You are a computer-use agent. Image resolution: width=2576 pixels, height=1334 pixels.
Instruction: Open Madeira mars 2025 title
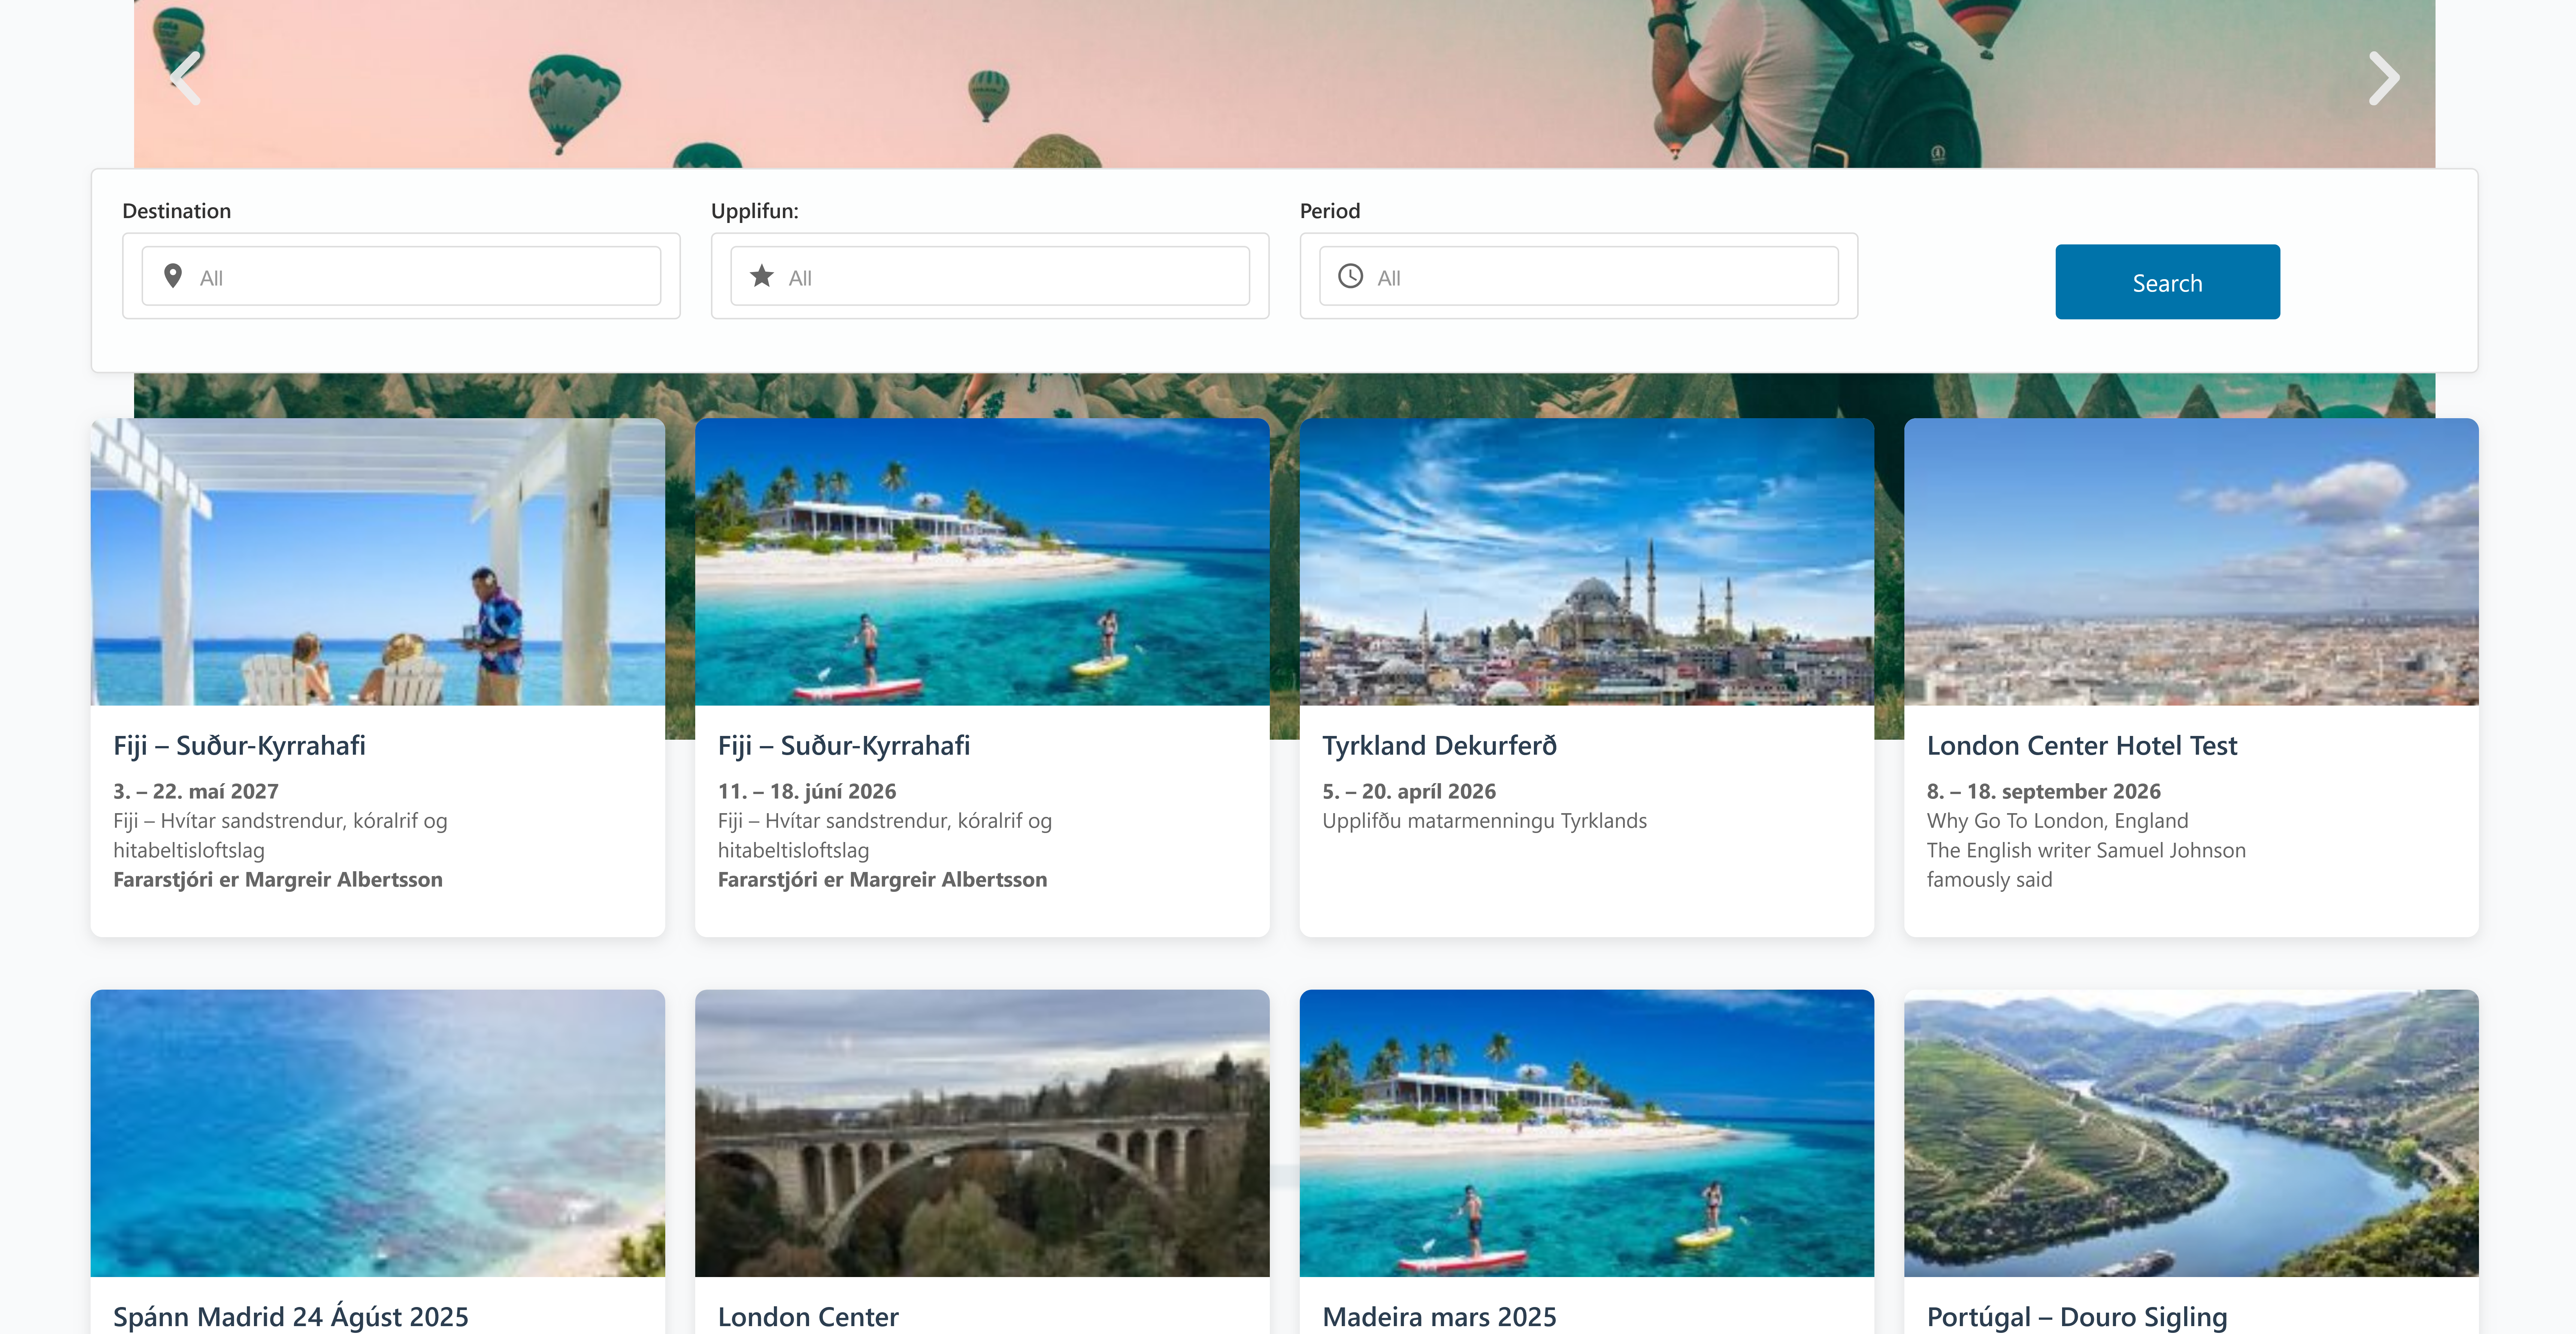[x=1439, y=1317]
